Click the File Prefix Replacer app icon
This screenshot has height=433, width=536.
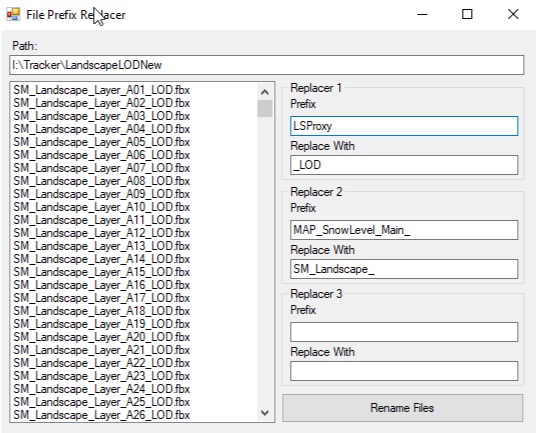pyautogui.click(x=13, y=14)
